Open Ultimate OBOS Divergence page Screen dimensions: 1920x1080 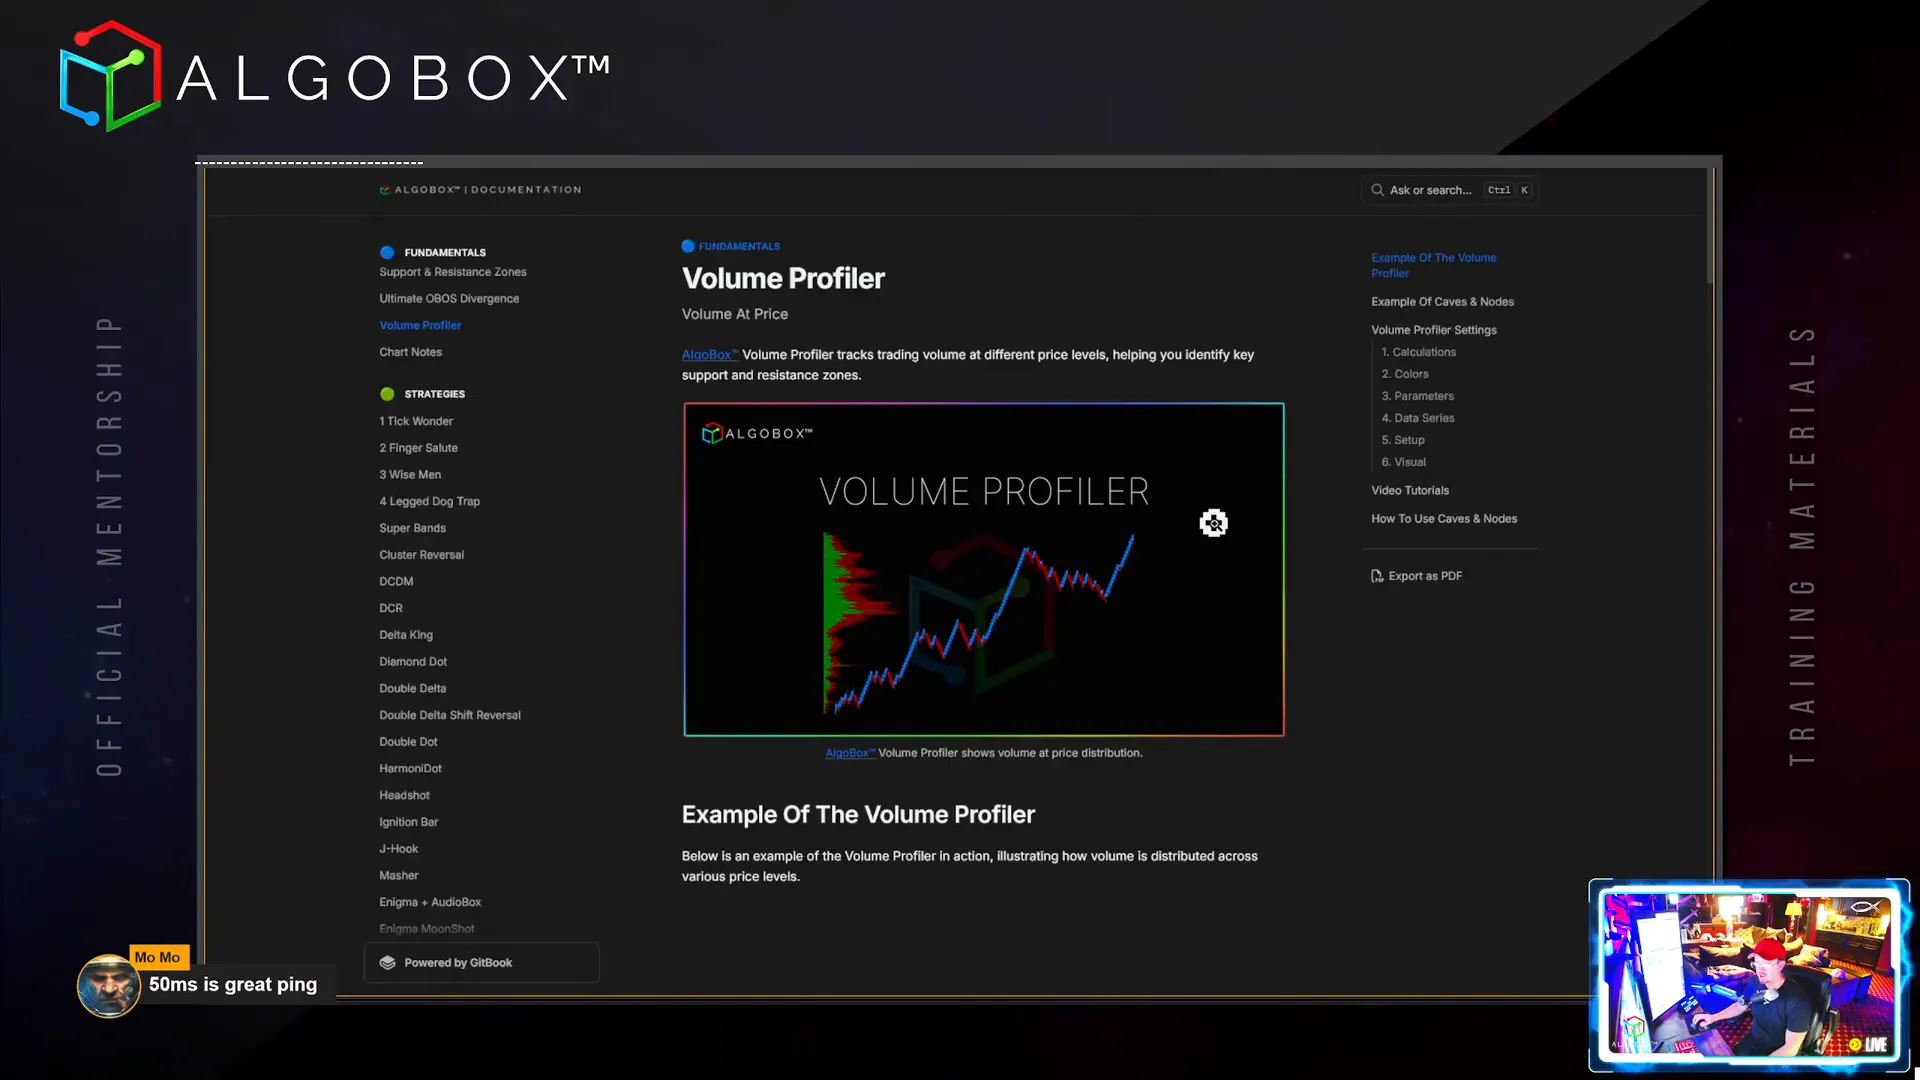pos(449,299)
